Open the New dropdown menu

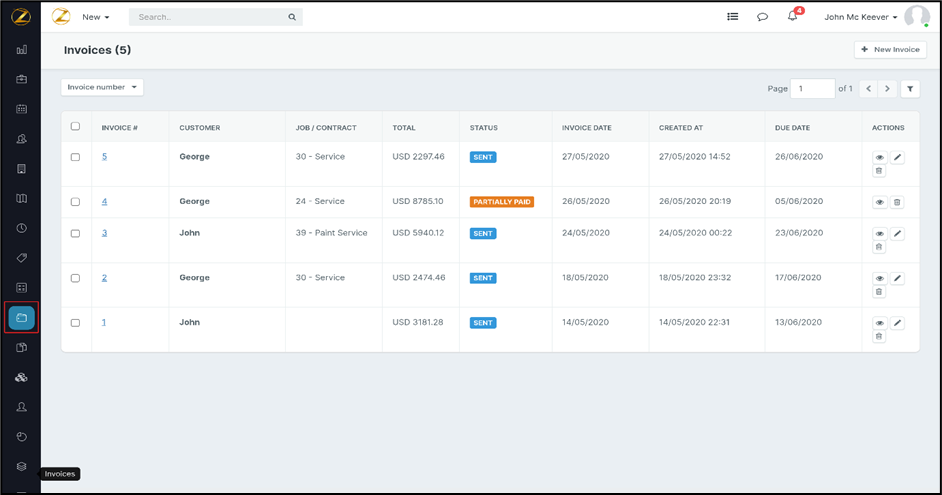(96, 17)
